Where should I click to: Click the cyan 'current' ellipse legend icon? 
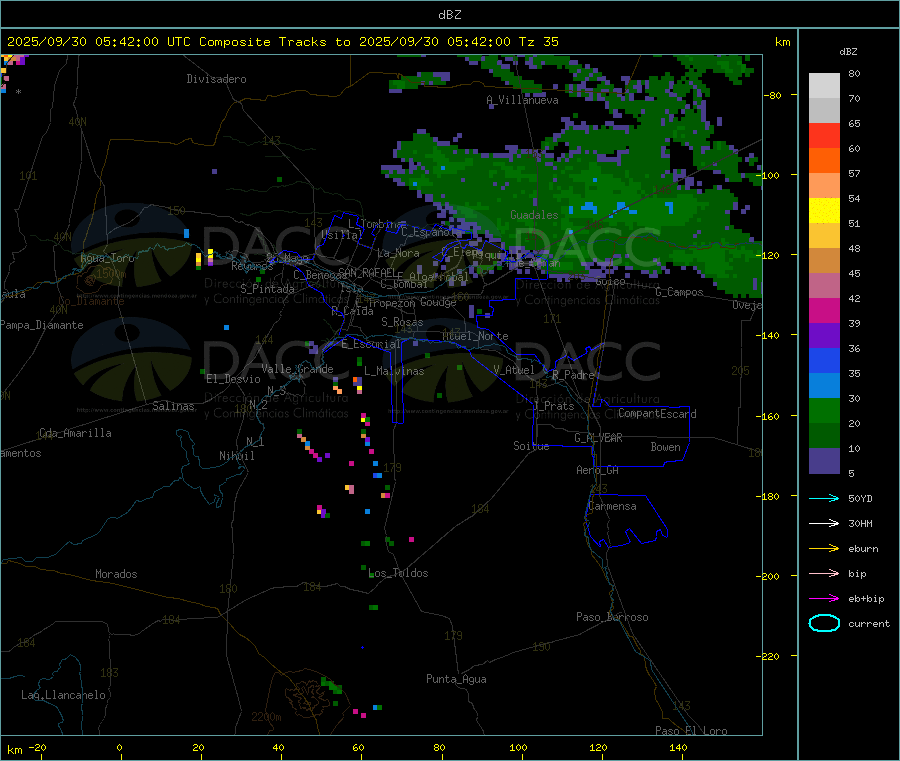point(824,623)
